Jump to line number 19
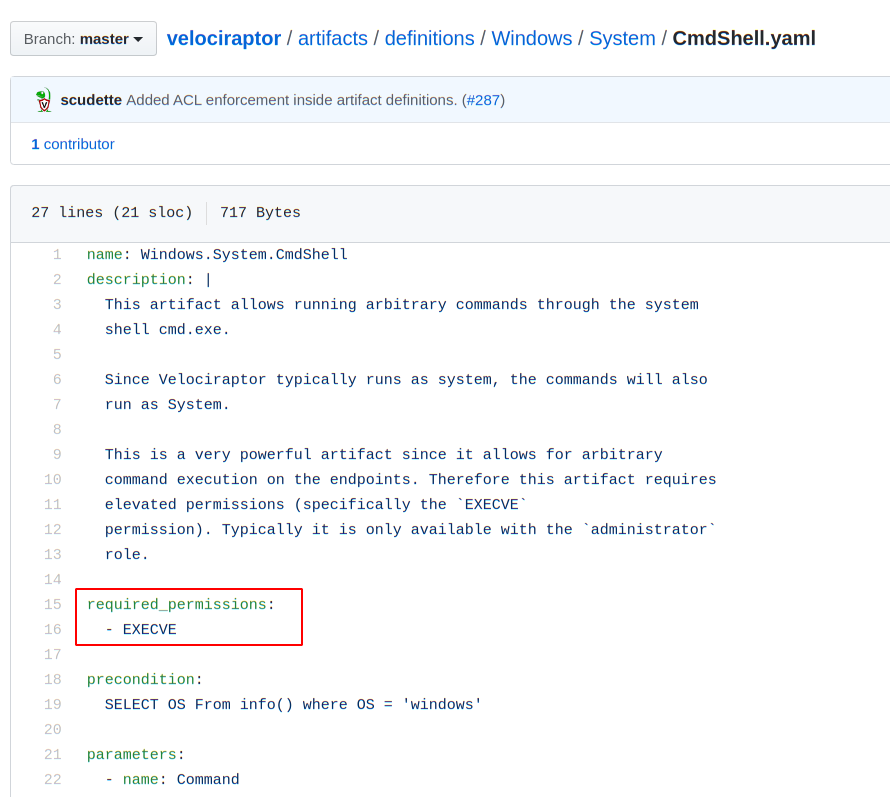Image resolution: width=890 pixels, height=797 pixels. [53, 705]
